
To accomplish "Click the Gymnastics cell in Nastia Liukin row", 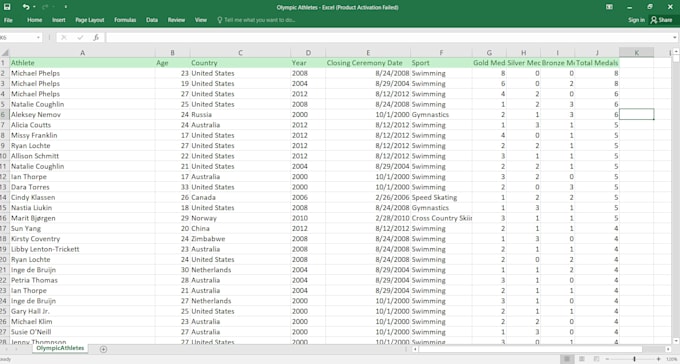I will pyautogui.click(x=441, y=208).
